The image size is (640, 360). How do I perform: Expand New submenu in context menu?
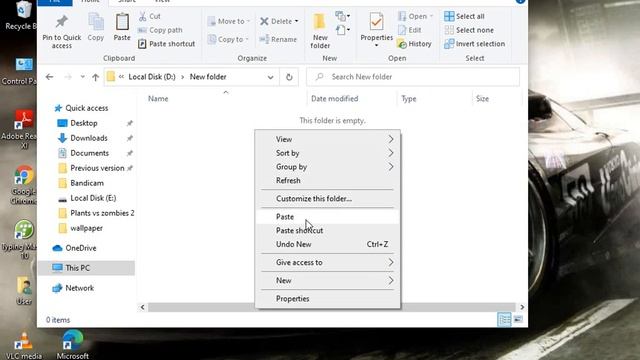[327, 280]
